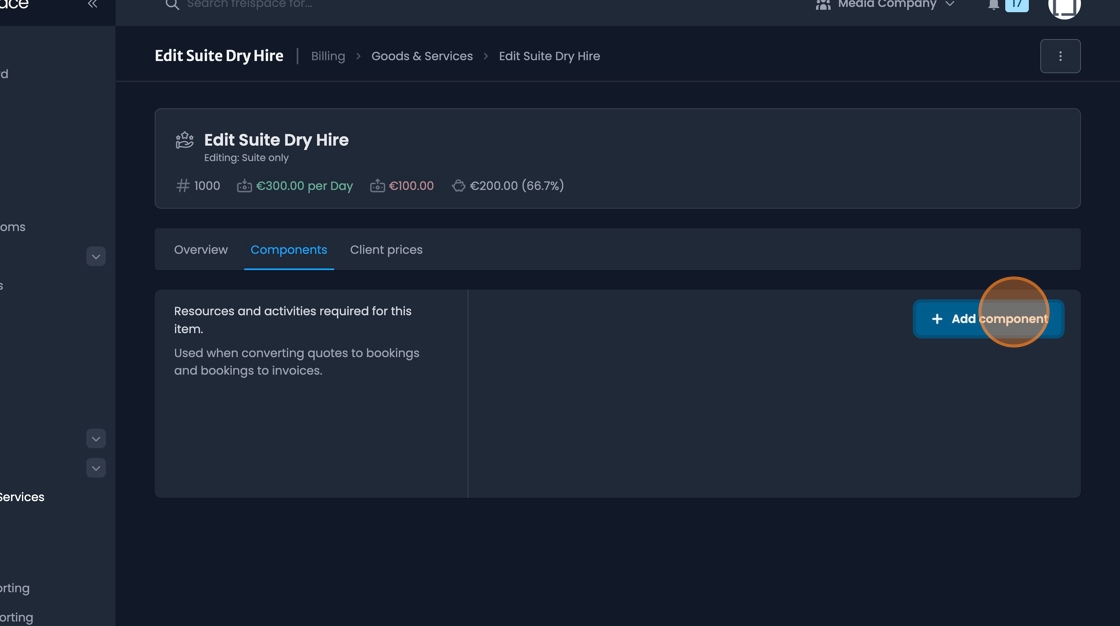
Task: Collapse the sidebar with the double-chevron icon
Action: tap(91, 4)
